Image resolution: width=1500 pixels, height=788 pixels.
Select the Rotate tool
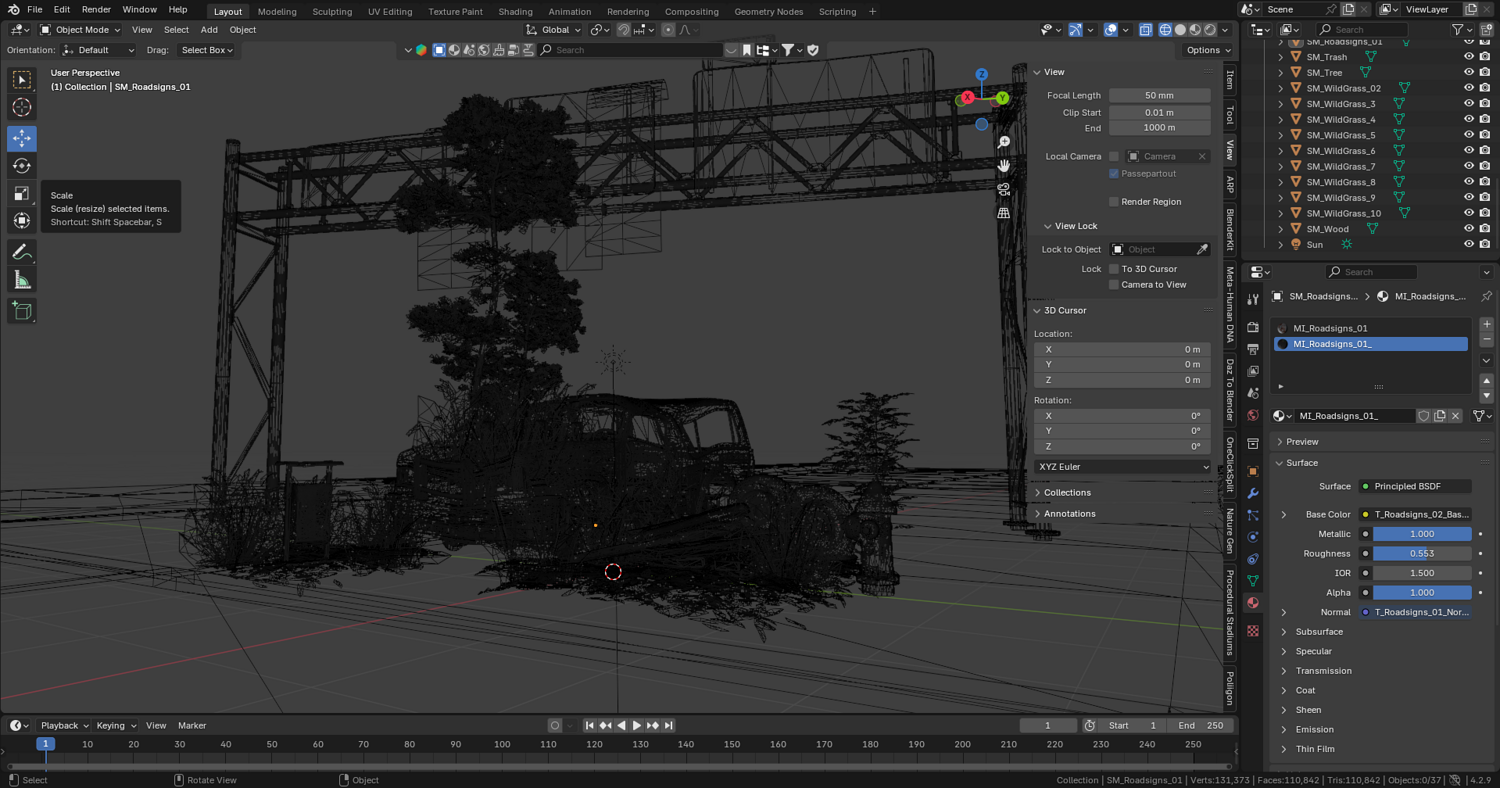(x=22, y=166)
